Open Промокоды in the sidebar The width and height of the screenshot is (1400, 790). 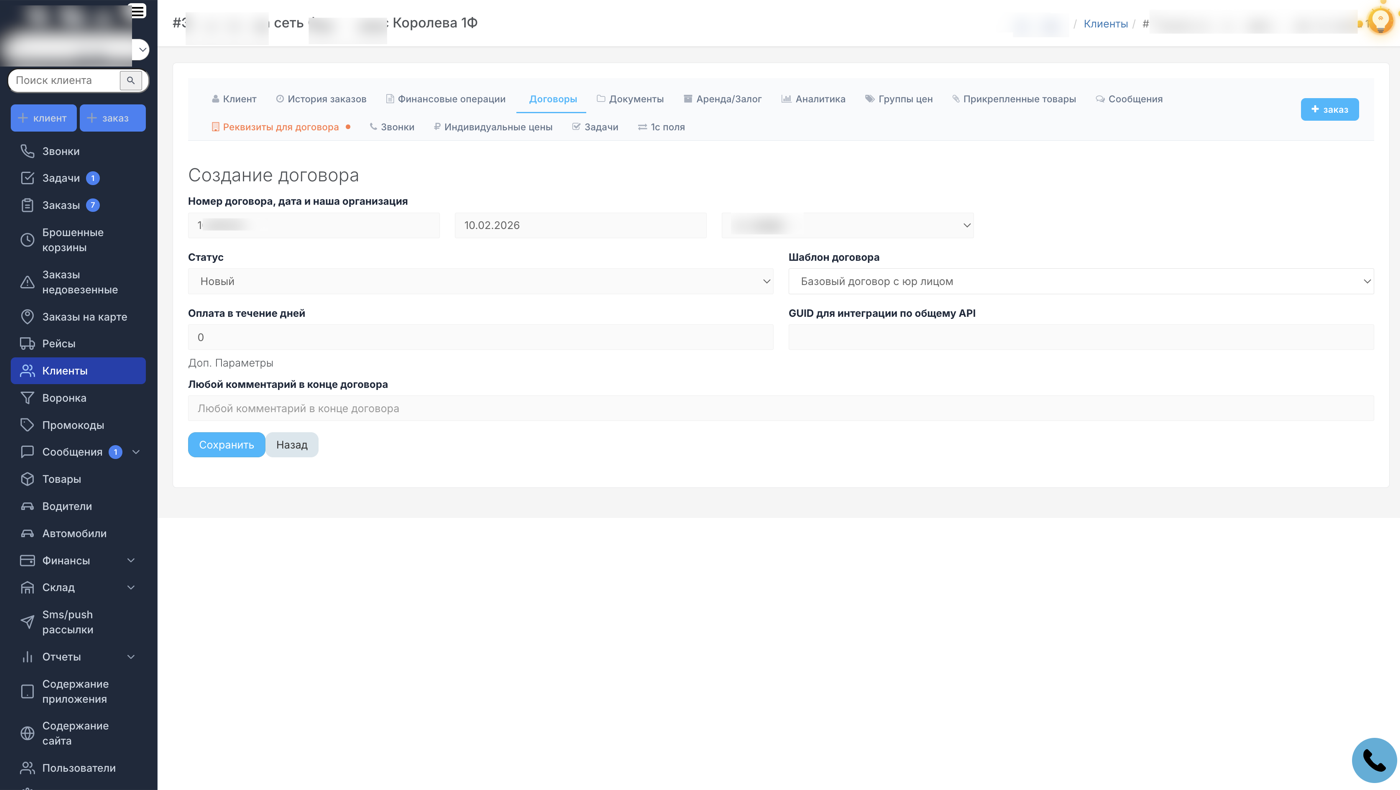pos(73,425)
